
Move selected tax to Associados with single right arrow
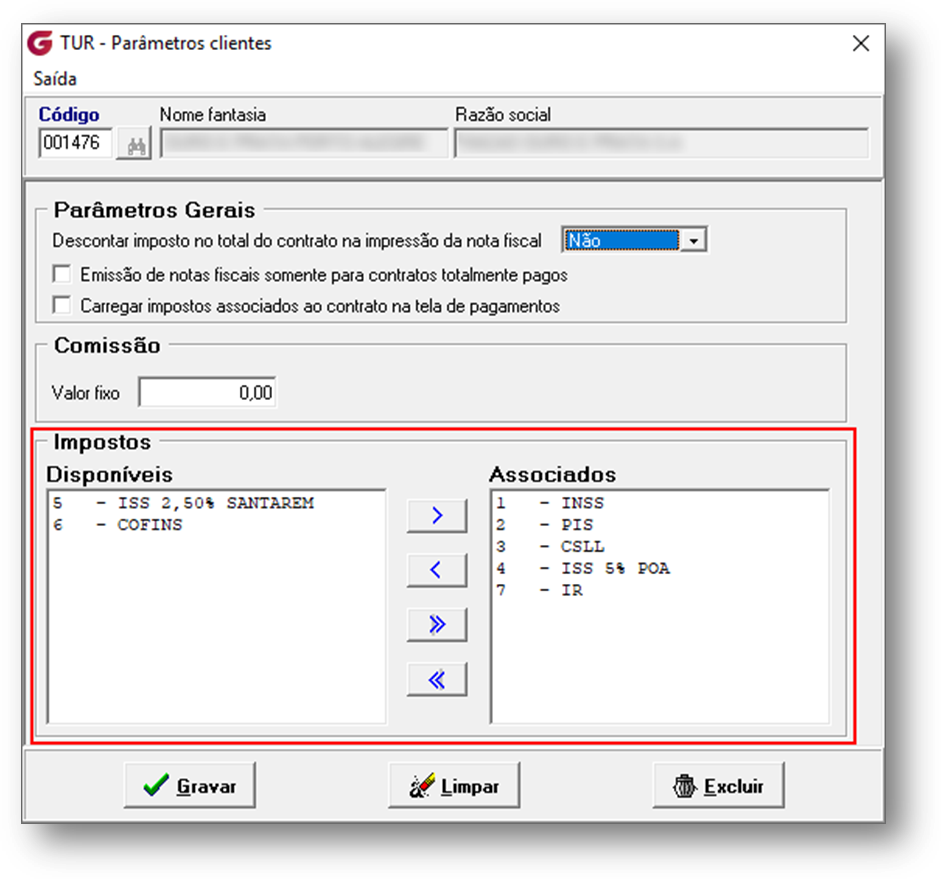coord(437,515)
